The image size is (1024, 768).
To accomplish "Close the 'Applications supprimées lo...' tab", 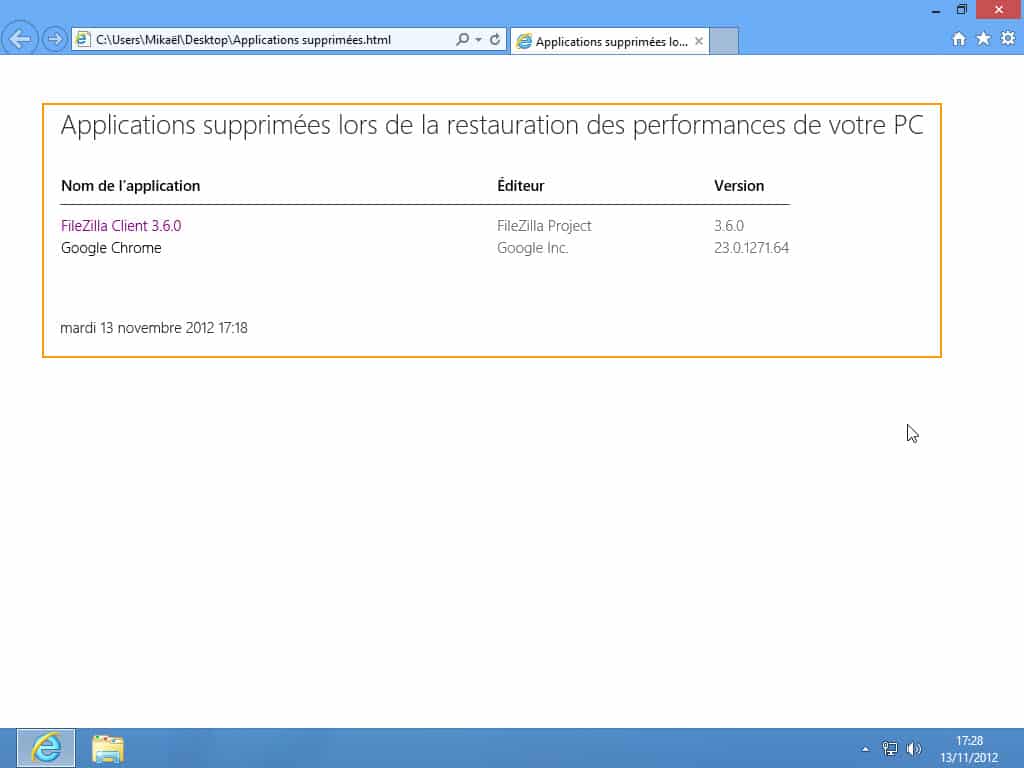I will tap(699, 41).
